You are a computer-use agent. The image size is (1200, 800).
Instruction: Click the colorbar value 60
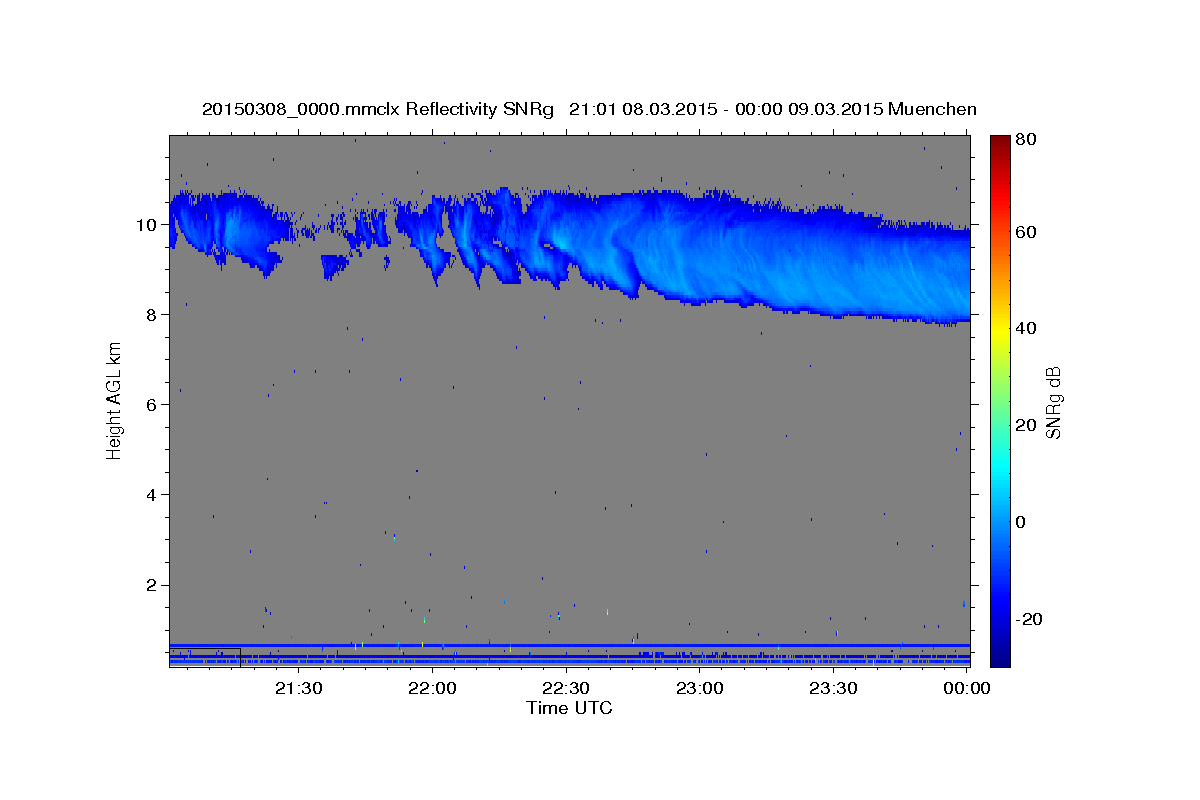(1025, 232)
